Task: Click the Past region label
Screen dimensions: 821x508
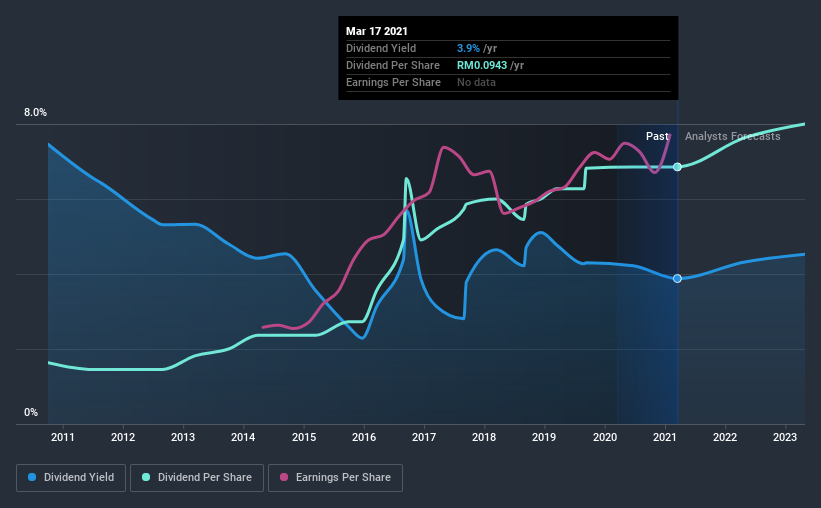Action: pyautogui.click(x=657, y=136)
